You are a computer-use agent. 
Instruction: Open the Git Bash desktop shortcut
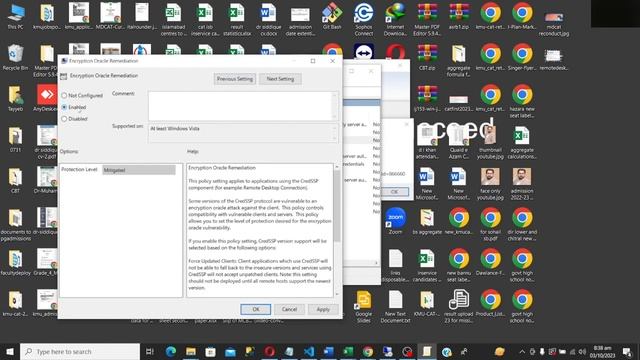point(332,17)
